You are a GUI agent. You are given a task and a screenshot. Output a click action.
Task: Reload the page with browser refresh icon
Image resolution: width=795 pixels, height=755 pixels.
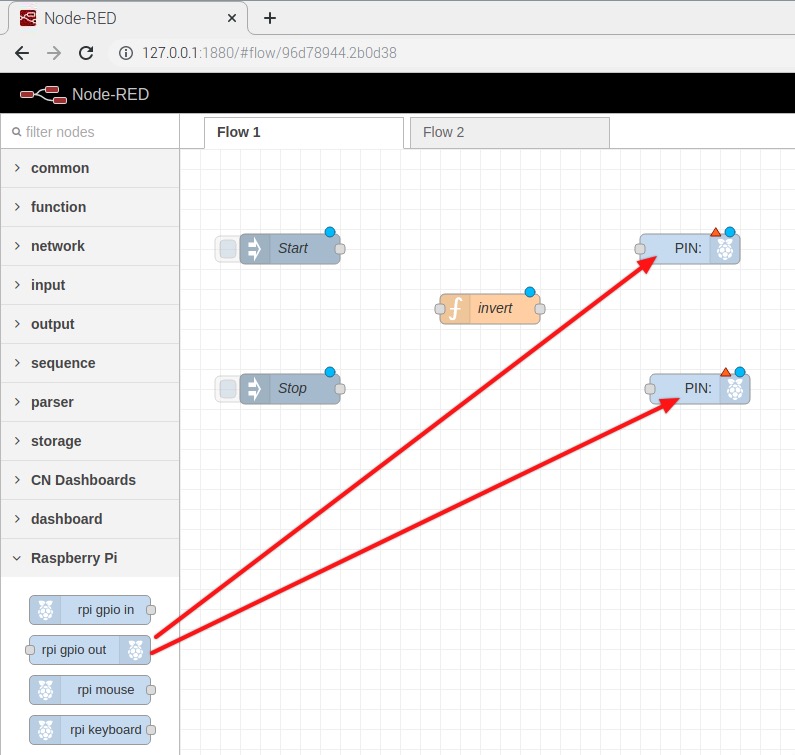click(x=86, y=53)
